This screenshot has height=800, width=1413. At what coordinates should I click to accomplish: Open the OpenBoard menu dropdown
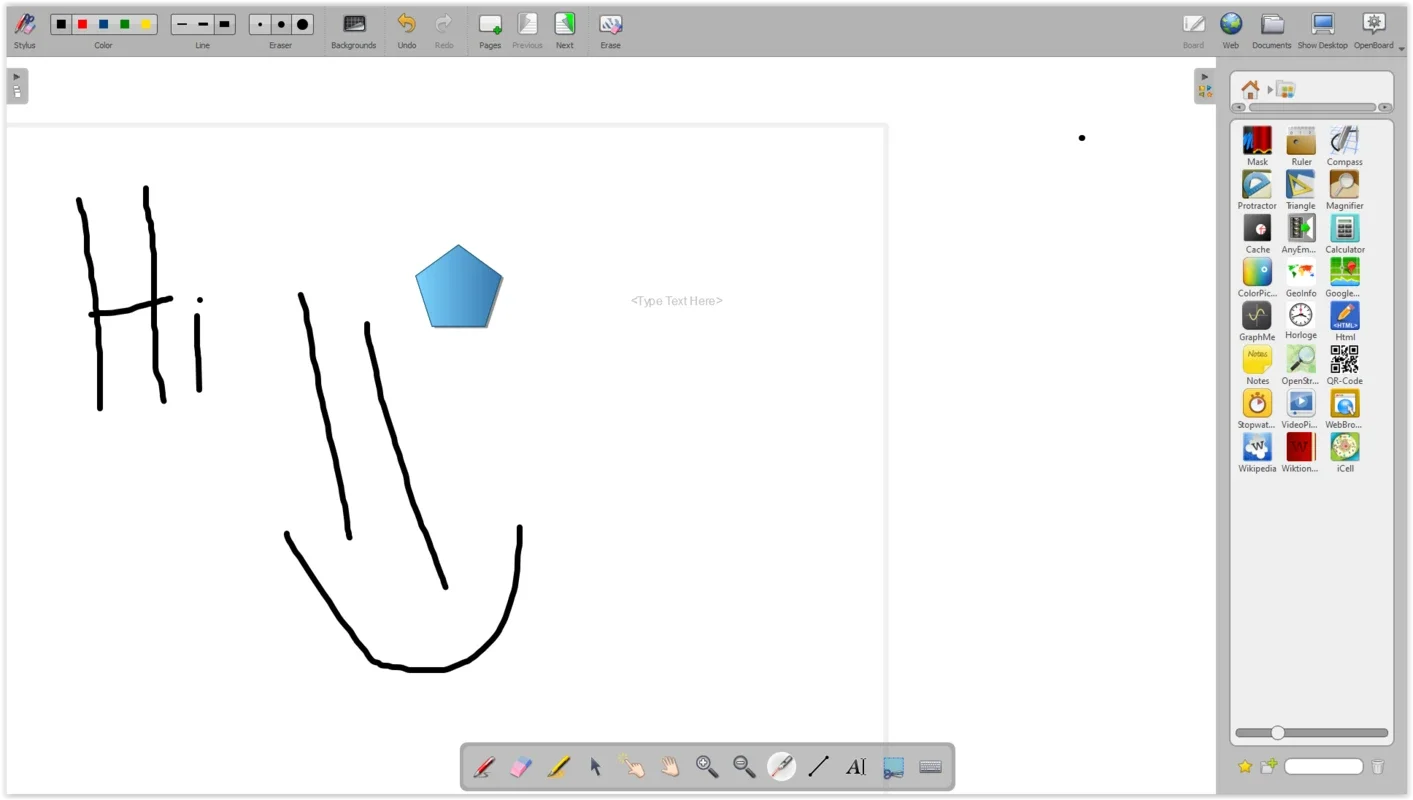point(1373,28)
